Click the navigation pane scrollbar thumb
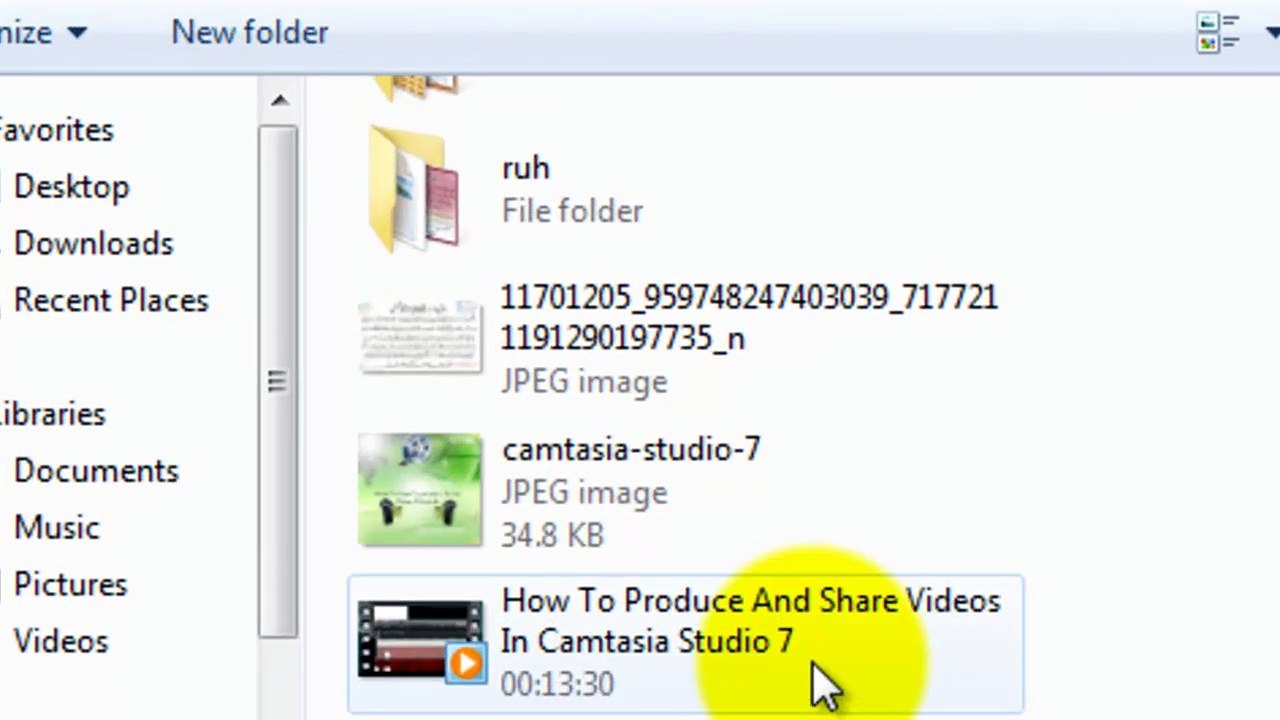 278,381
